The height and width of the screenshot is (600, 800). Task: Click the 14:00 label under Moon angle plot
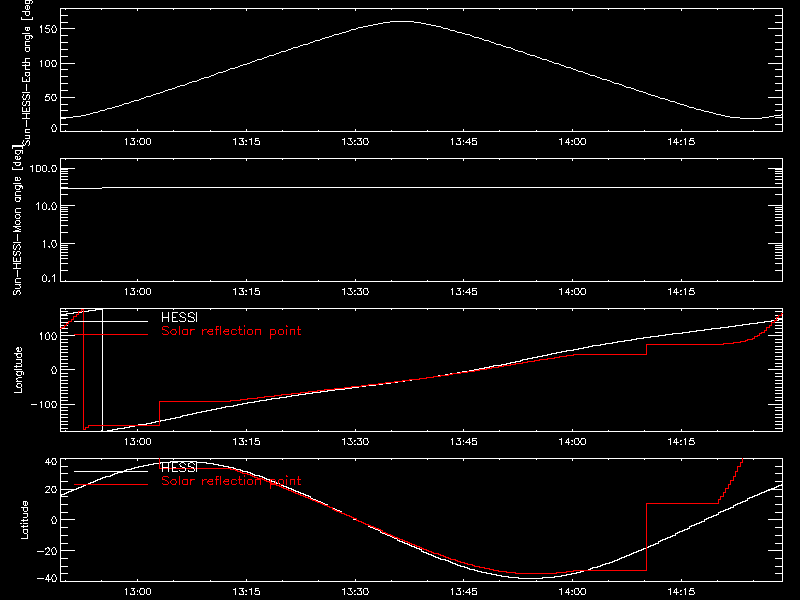click(x=572, y=291)
